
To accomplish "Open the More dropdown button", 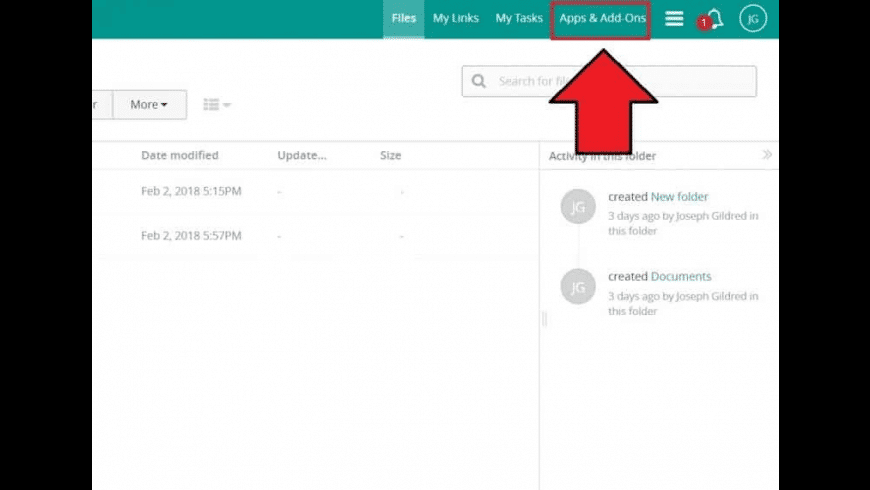I will pyautogui.click(x=149, y=104).
